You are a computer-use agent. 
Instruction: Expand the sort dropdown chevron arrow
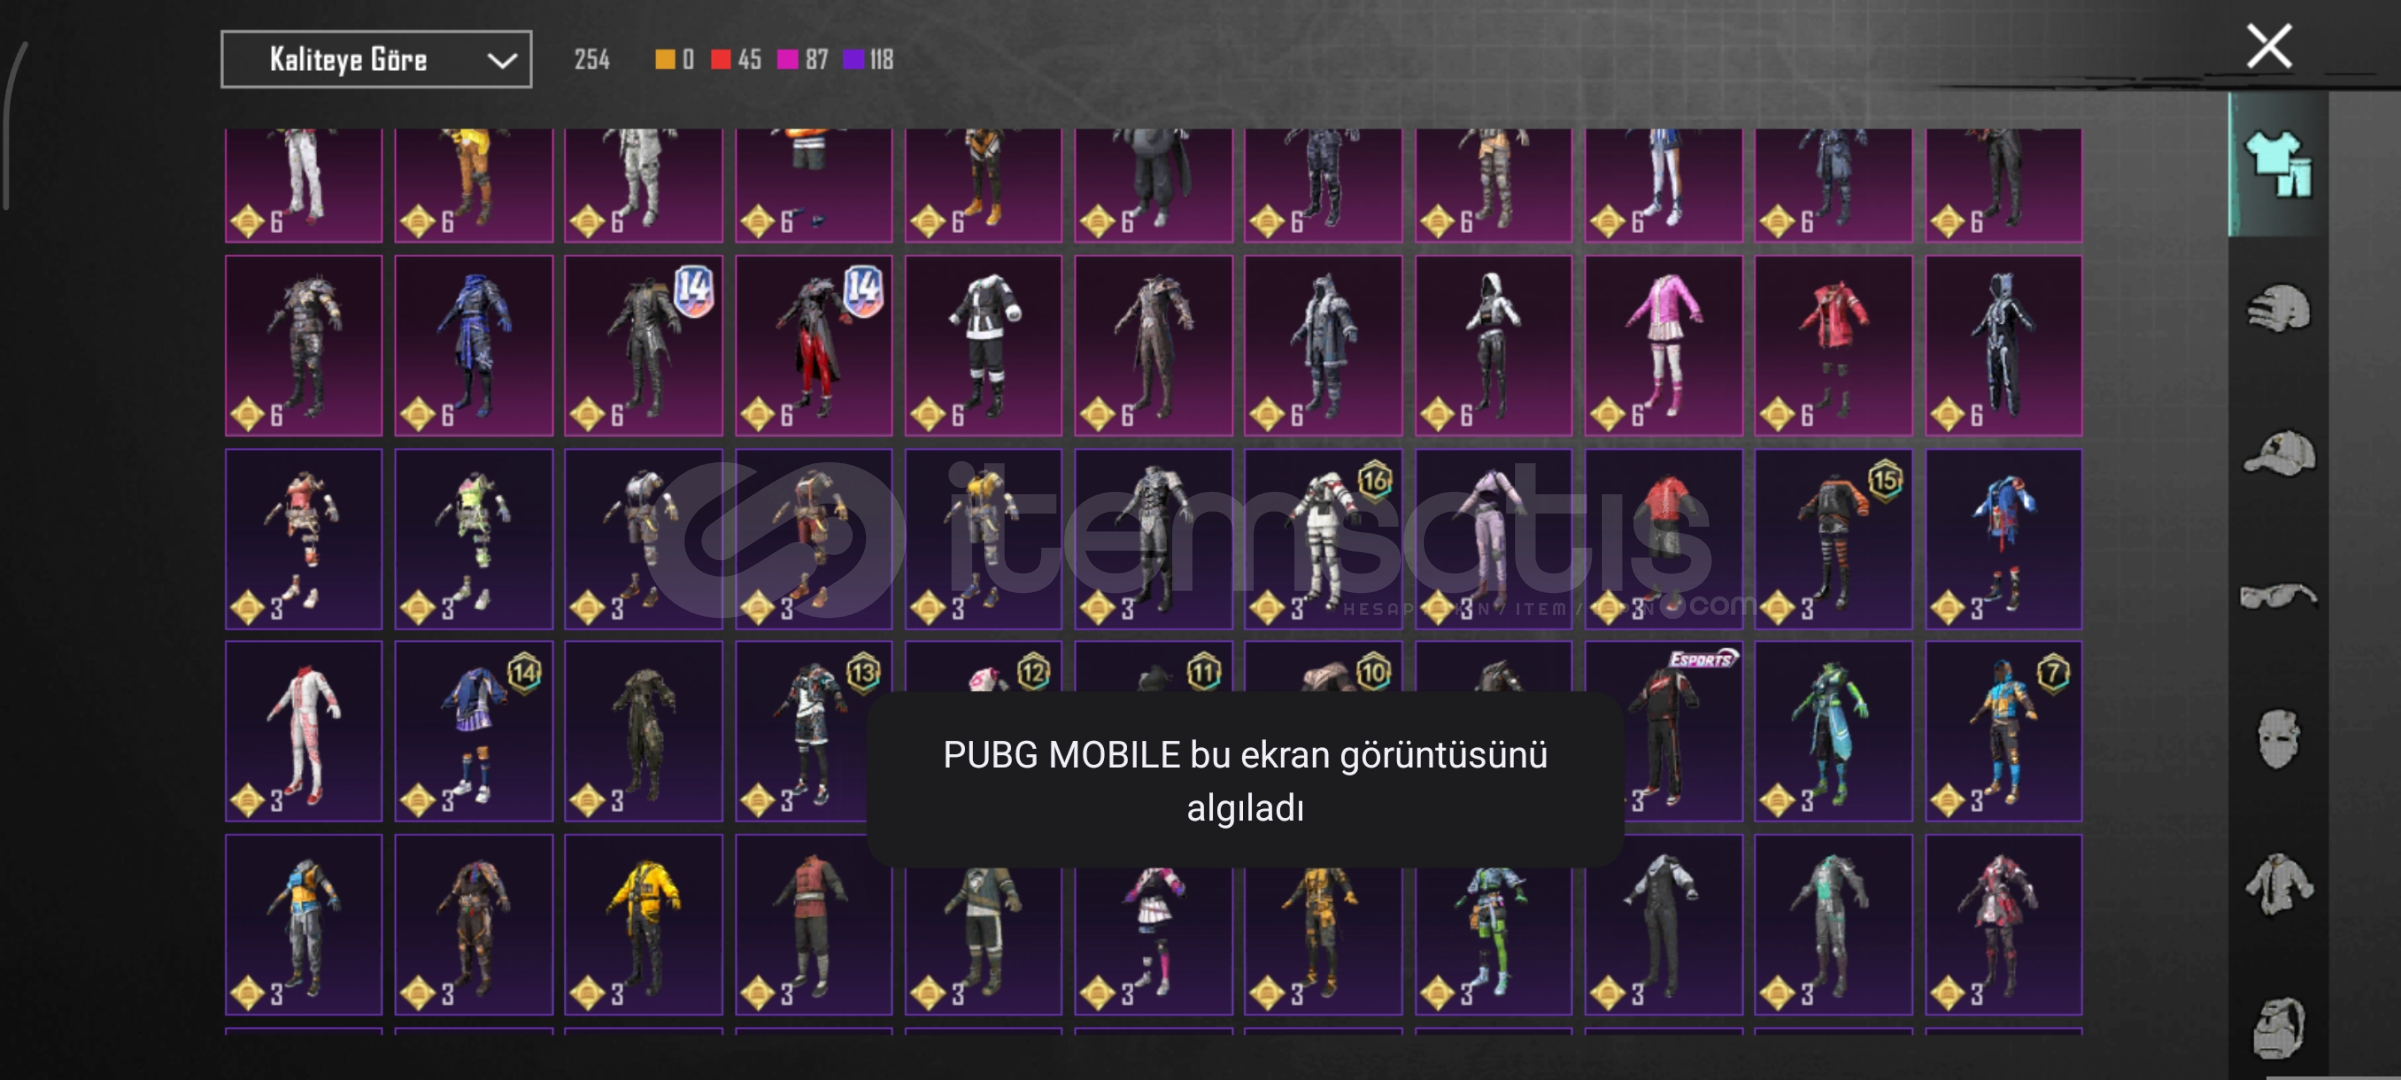pyautogui.click(x=501, y=61)
